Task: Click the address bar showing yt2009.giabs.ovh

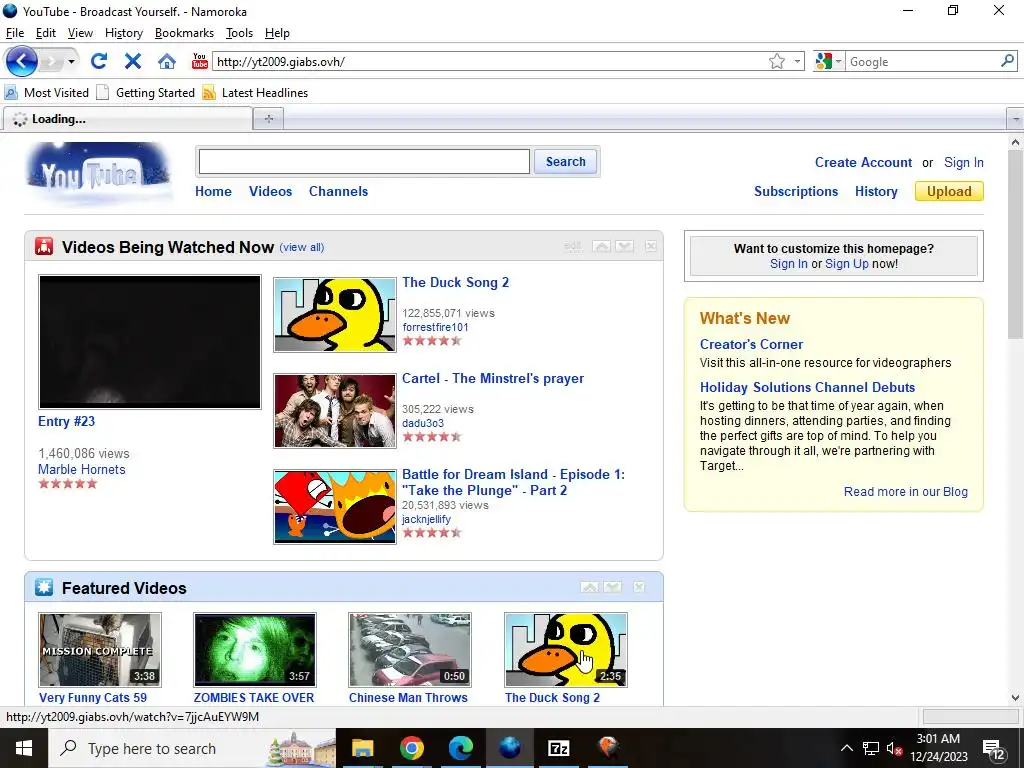Action: click(x=490, y=61)
